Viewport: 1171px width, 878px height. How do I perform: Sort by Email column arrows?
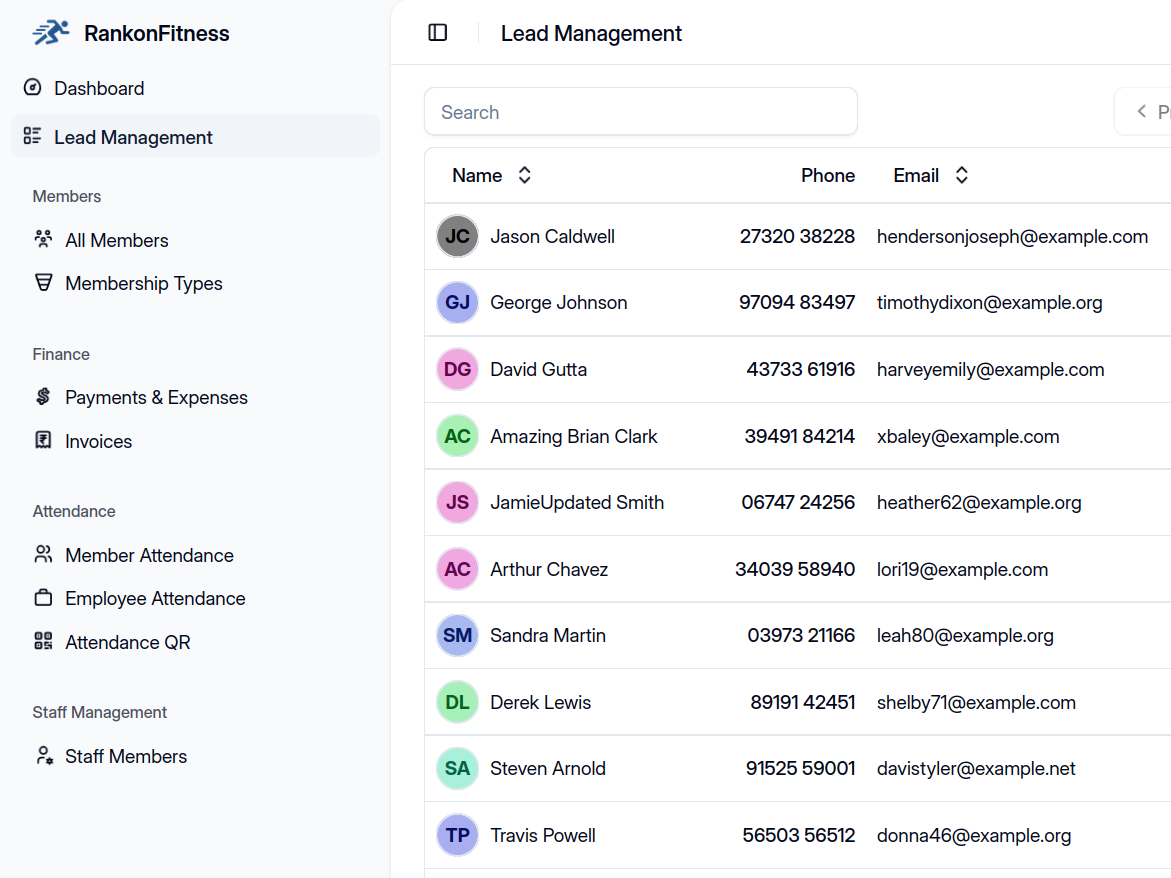[x=962, y=175]
